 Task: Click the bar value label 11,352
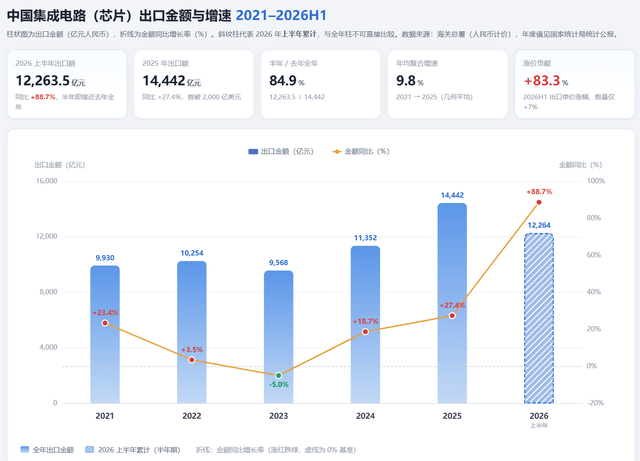pyautogui.click(x=365, y=238)
